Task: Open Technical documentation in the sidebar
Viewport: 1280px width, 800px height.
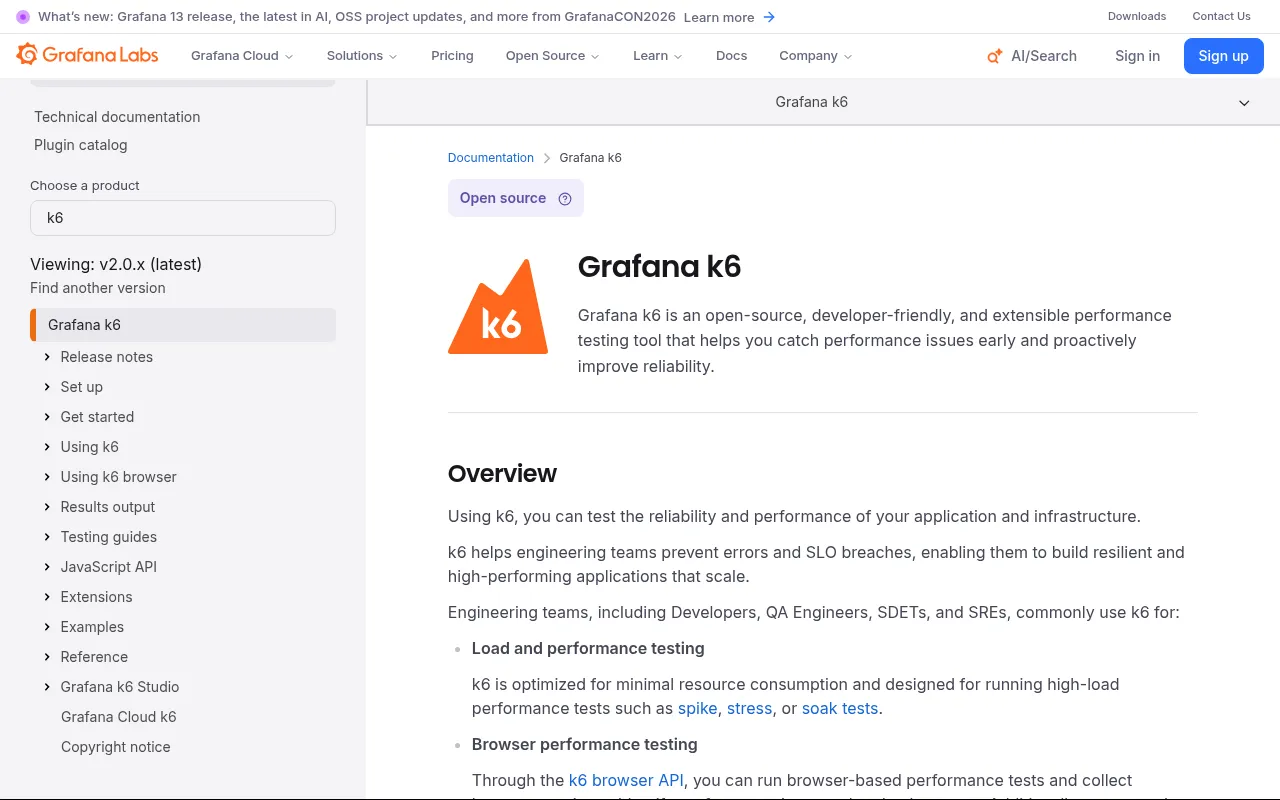Action: click(x=117, y=117)
